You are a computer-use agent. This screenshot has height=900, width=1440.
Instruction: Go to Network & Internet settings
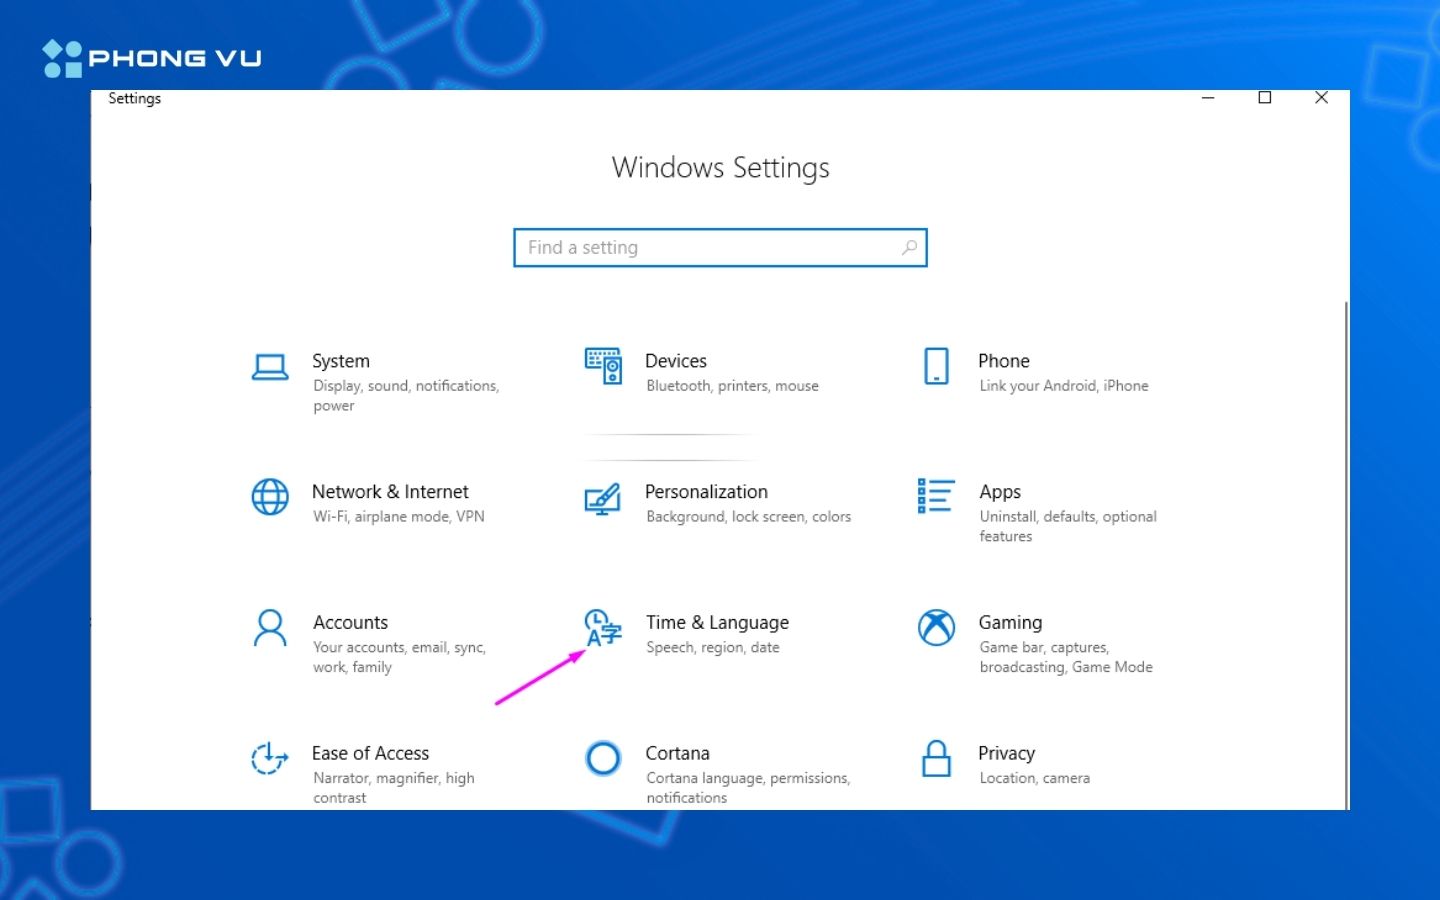point(390,492)
